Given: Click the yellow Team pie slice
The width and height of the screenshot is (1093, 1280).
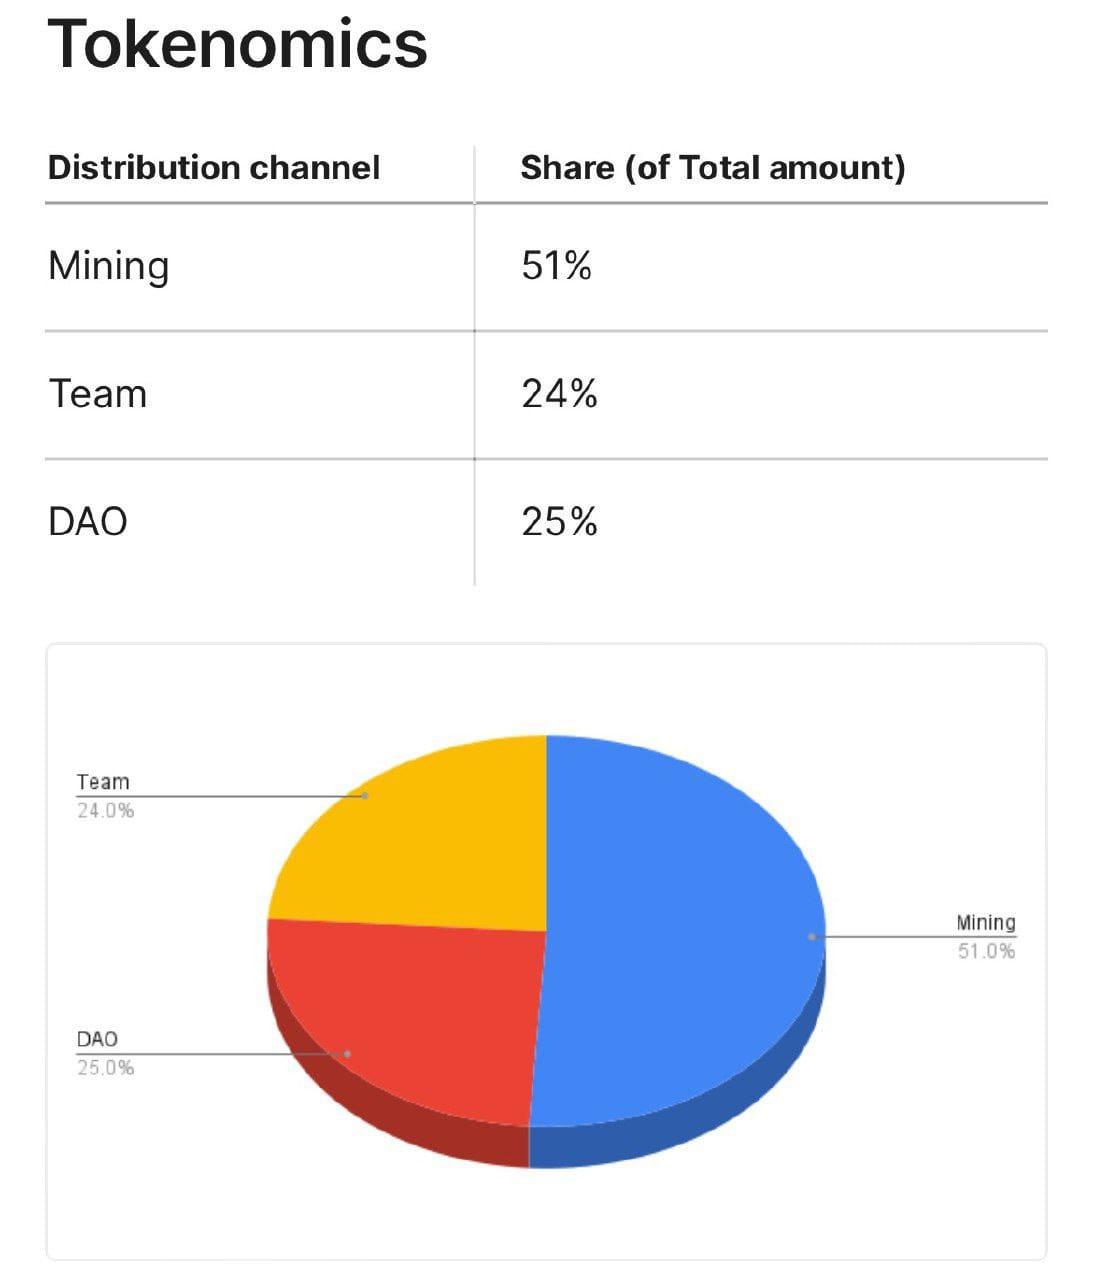Looking at the screenshot, I should (x=430, y=840).
